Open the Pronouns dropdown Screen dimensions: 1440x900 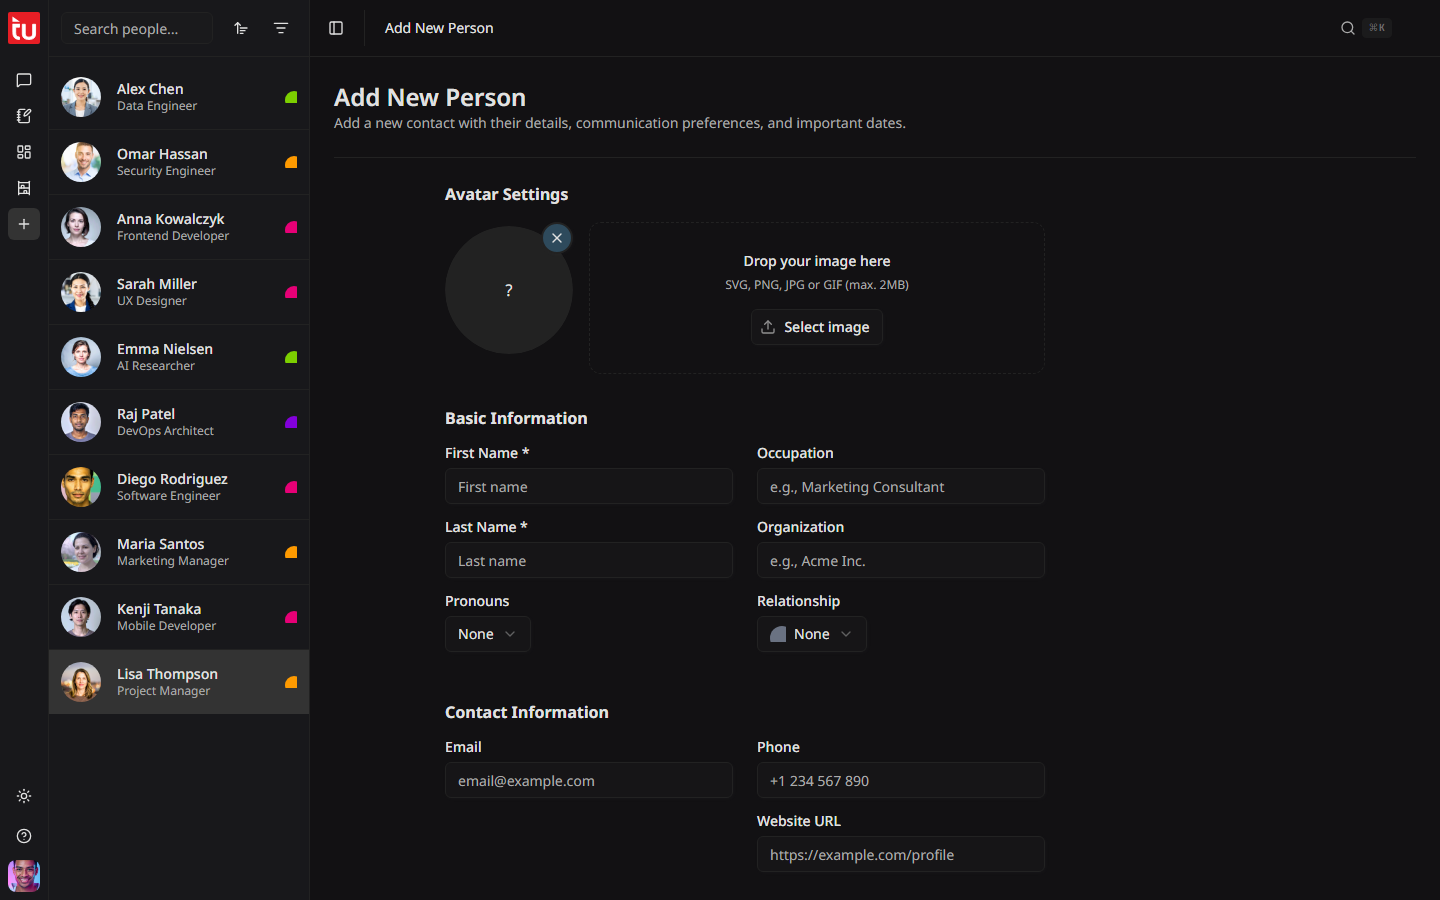(x=488, y=634)
